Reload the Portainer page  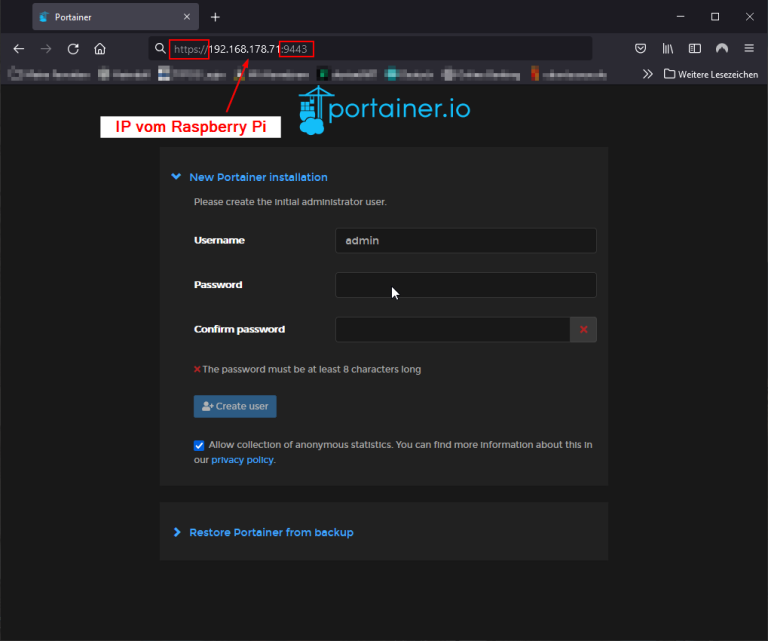(x=73, y=49)
